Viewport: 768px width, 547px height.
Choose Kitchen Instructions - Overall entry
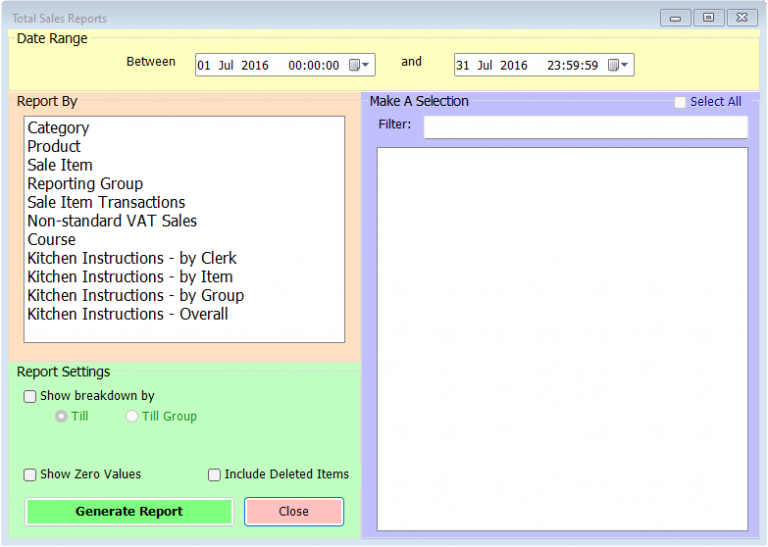click(x=128, y=314)
